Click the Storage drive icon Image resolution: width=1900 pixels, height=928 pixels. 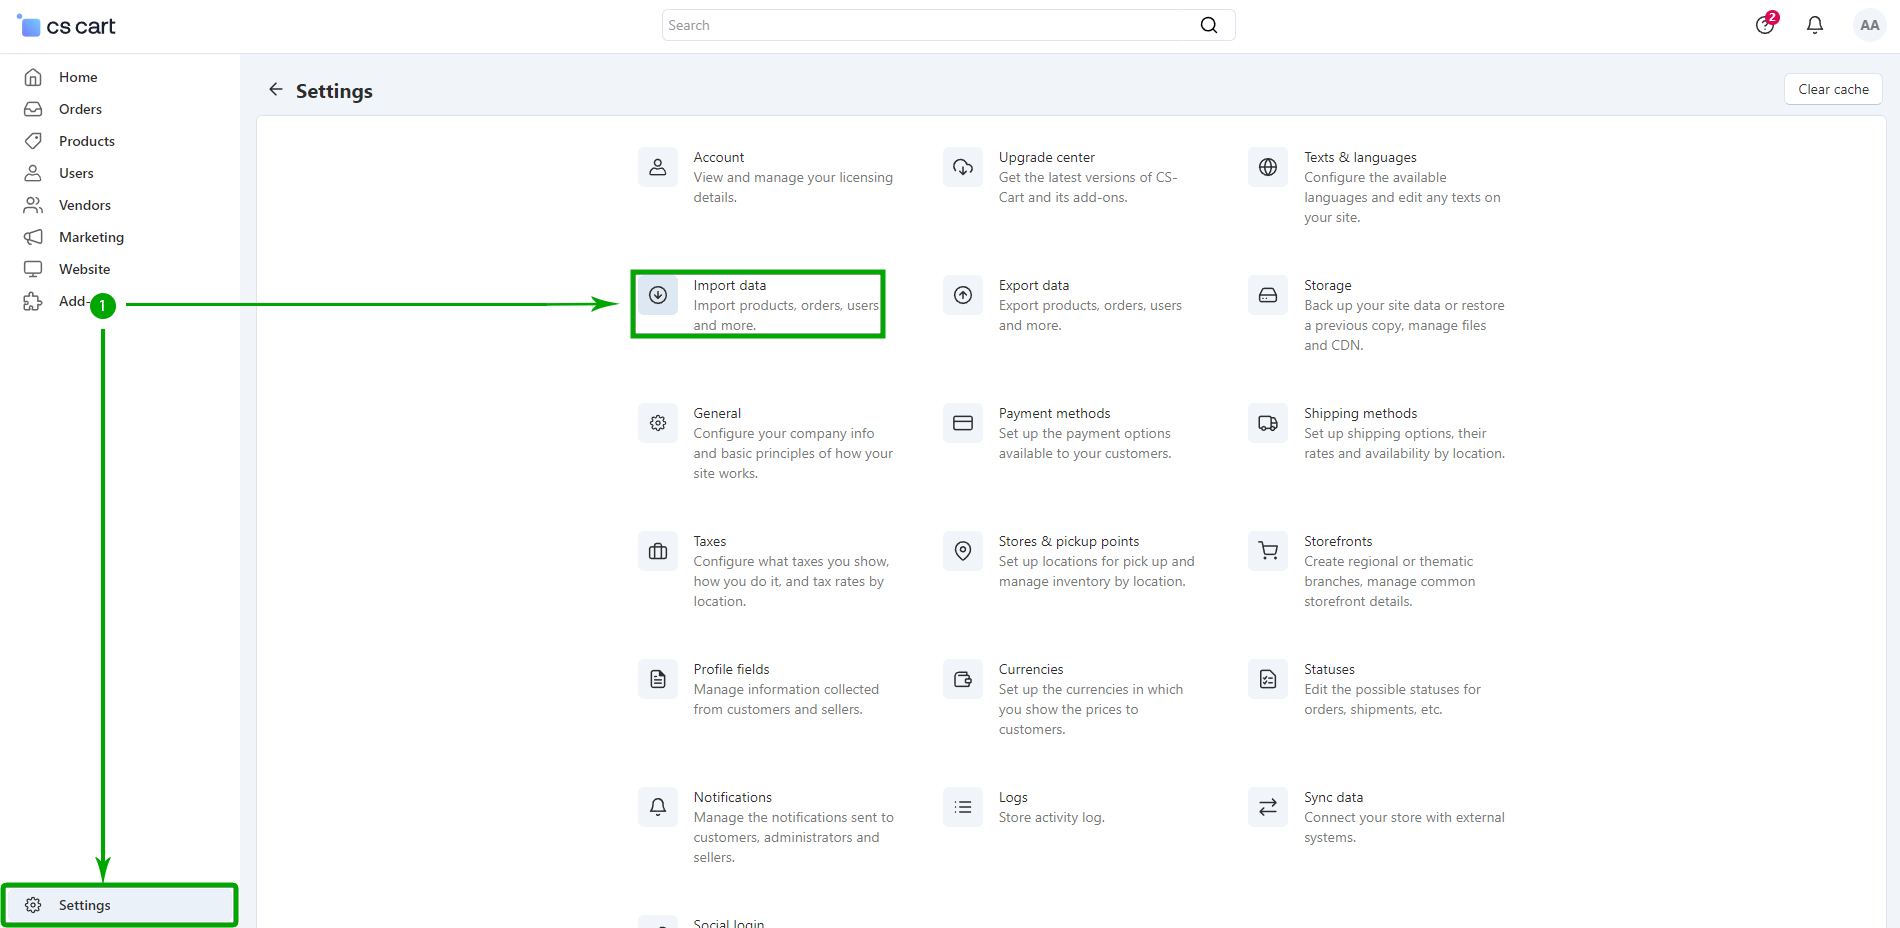[1267, 295]
